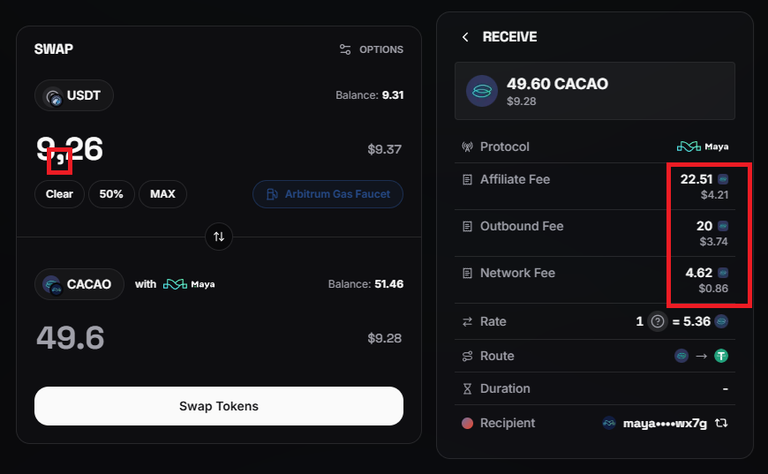Screen dimensions: 768x474
Task: Open the USDT token selector
Action: click(74, 95)
